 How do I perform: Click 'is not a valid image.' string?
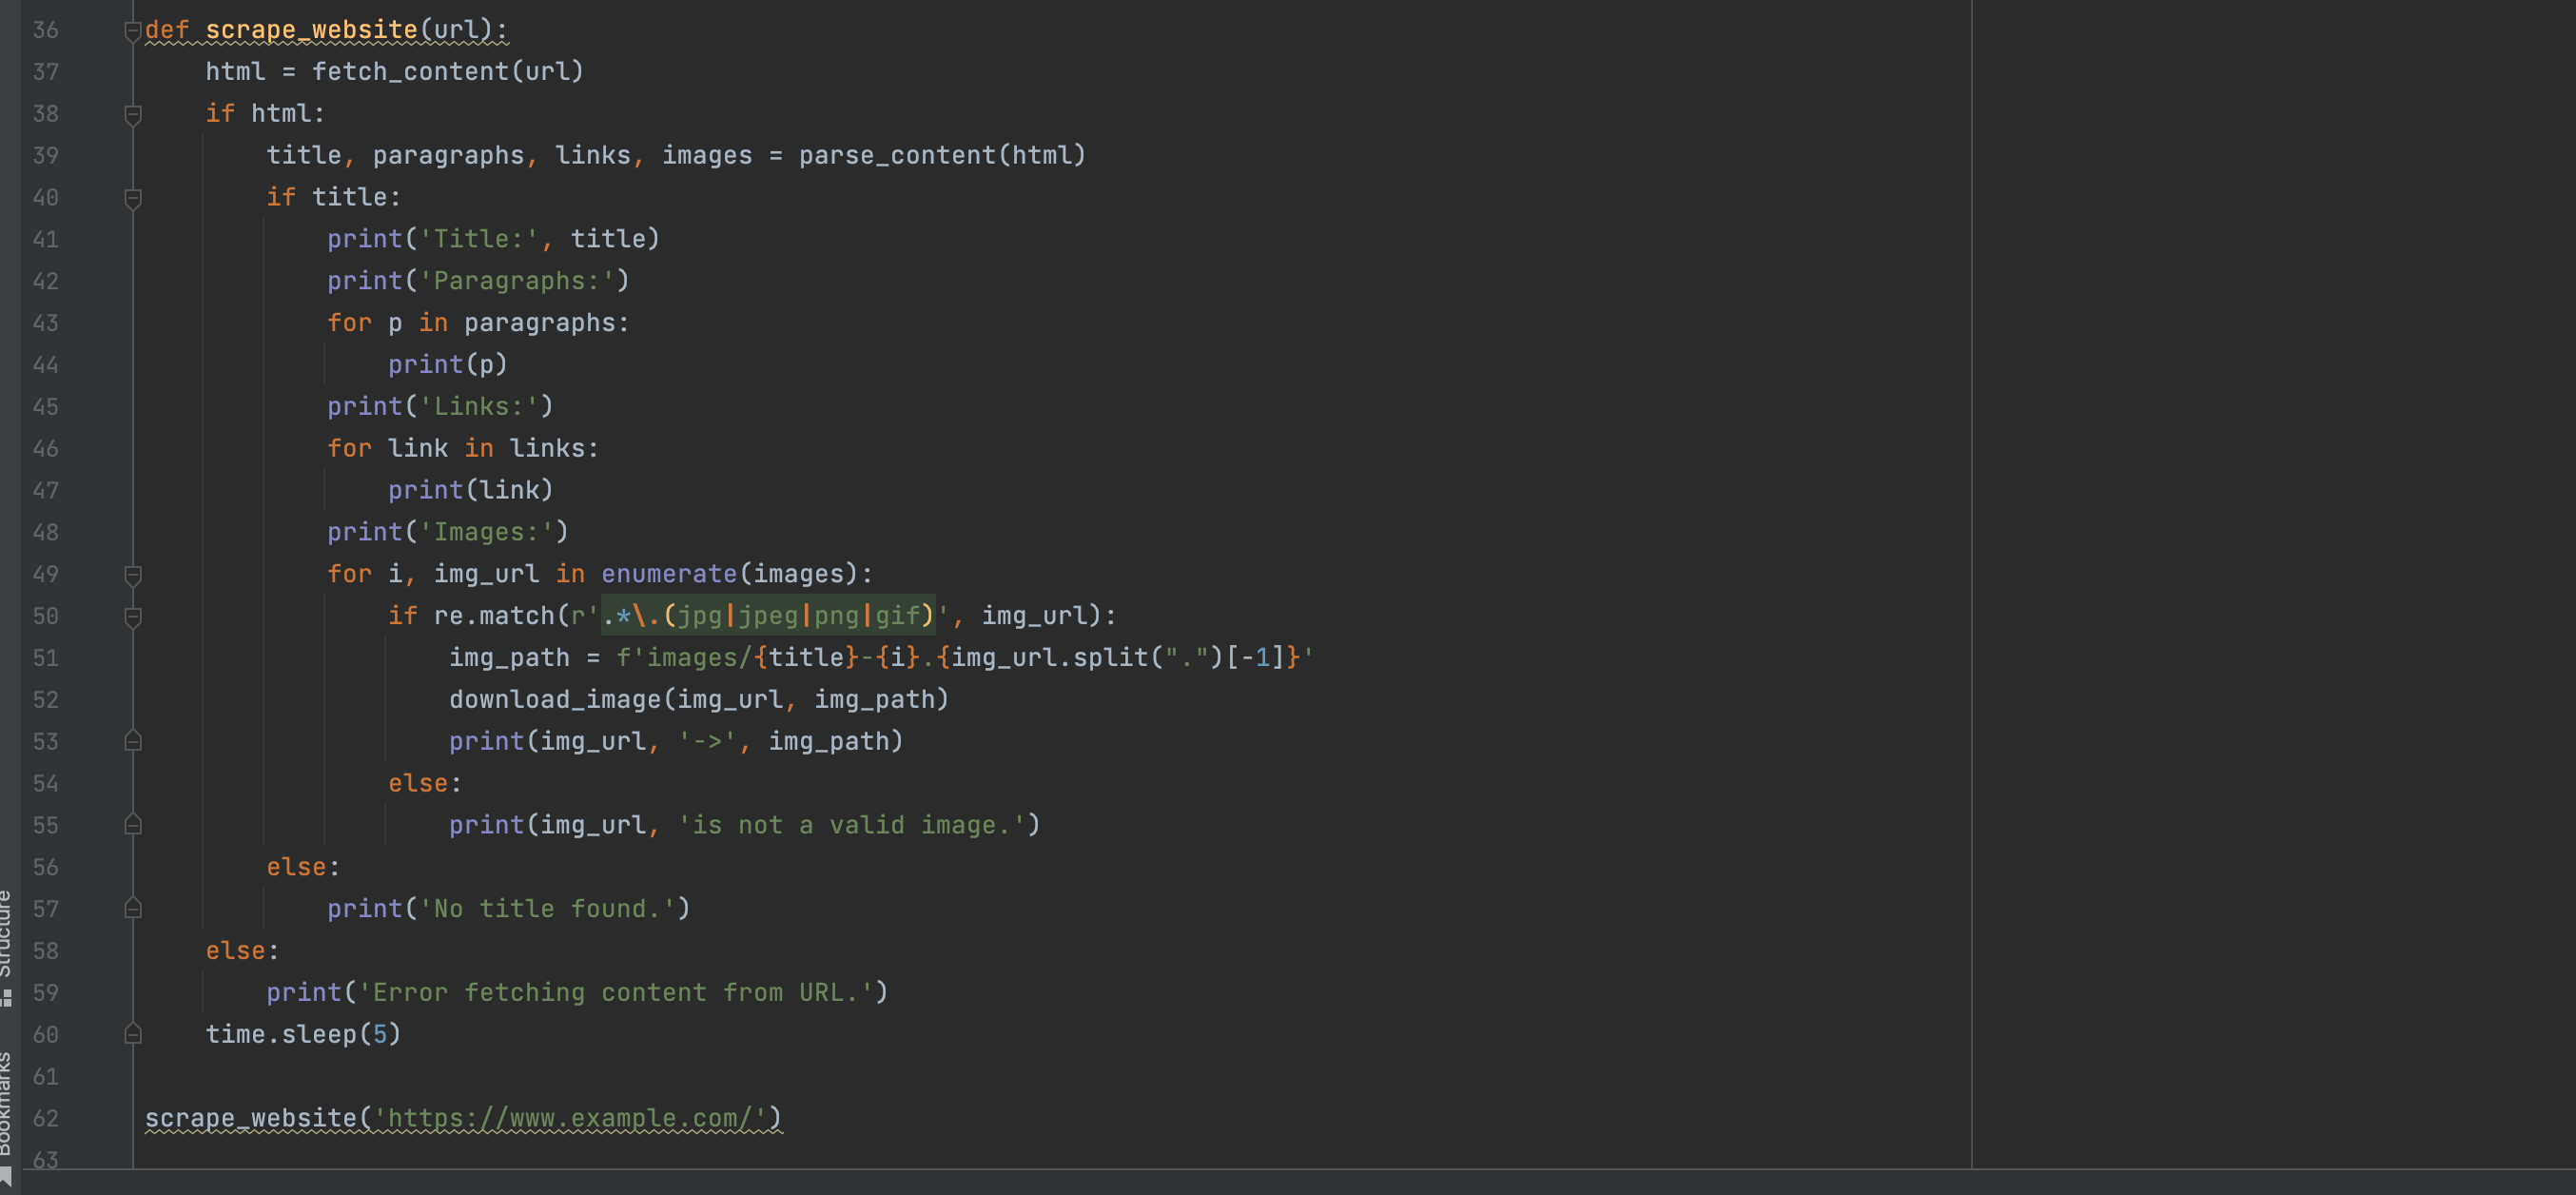coord(852,826)
